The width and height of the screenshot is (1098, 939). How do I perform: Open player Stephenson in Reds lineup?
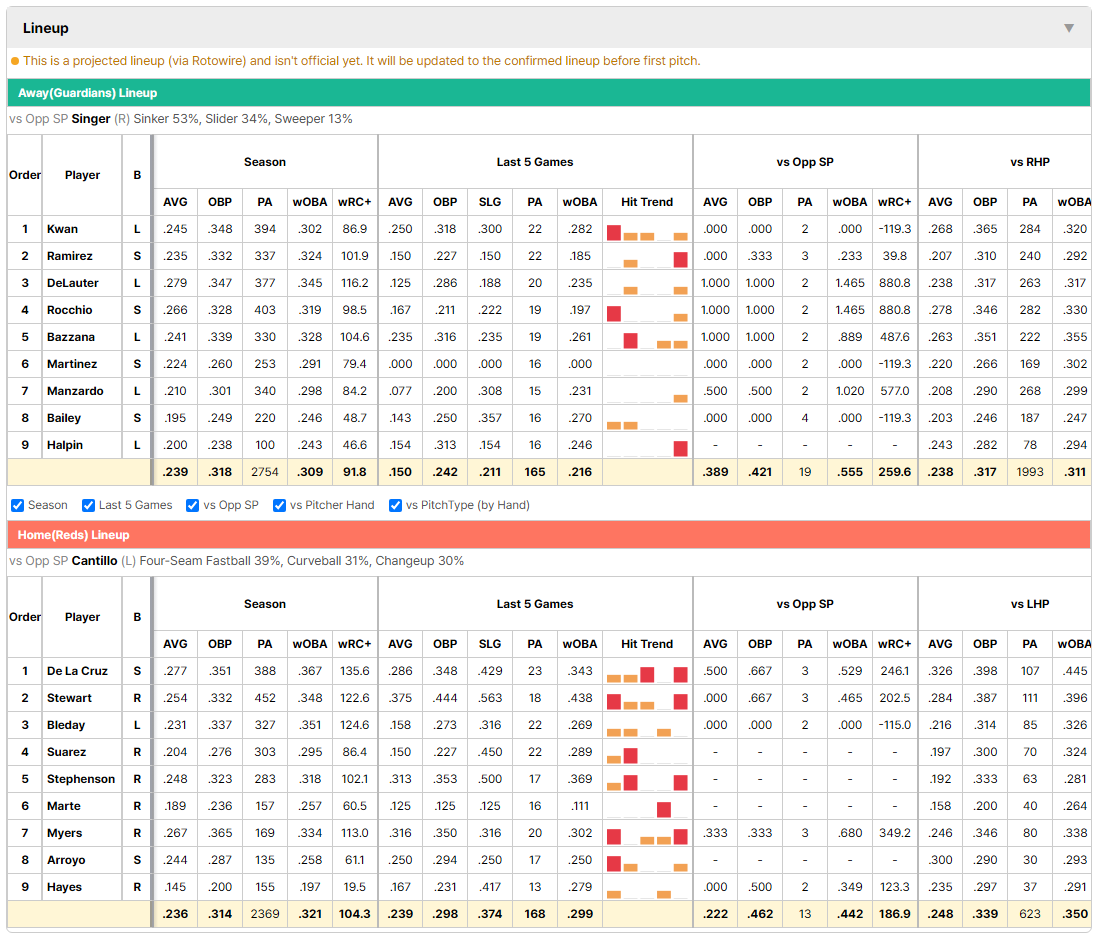tap(81, 779)
